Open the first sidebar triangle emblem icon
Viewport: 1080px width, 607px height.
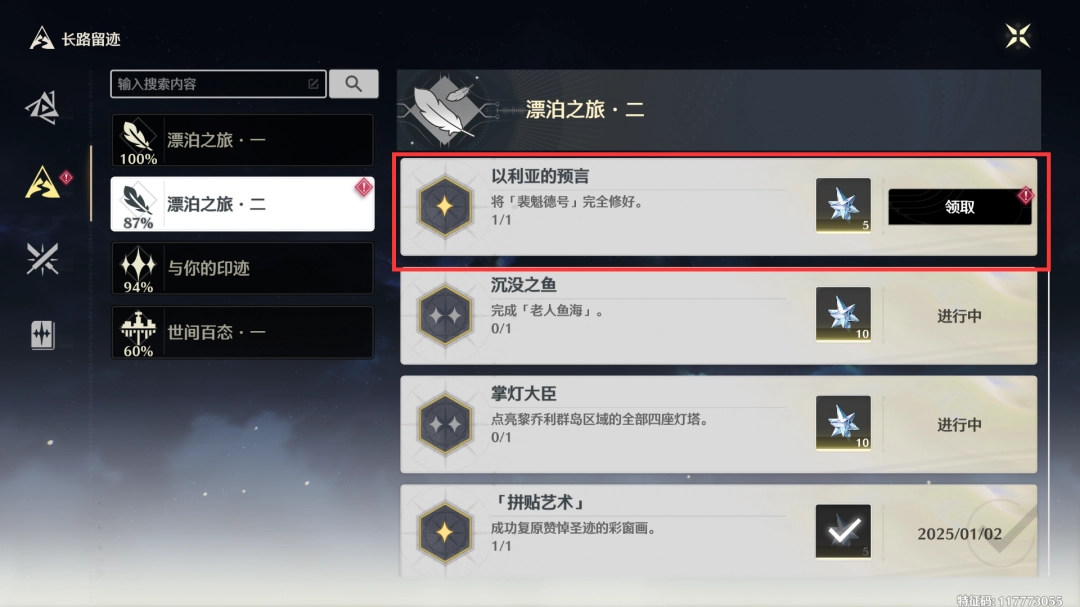(x=42, y=107)
